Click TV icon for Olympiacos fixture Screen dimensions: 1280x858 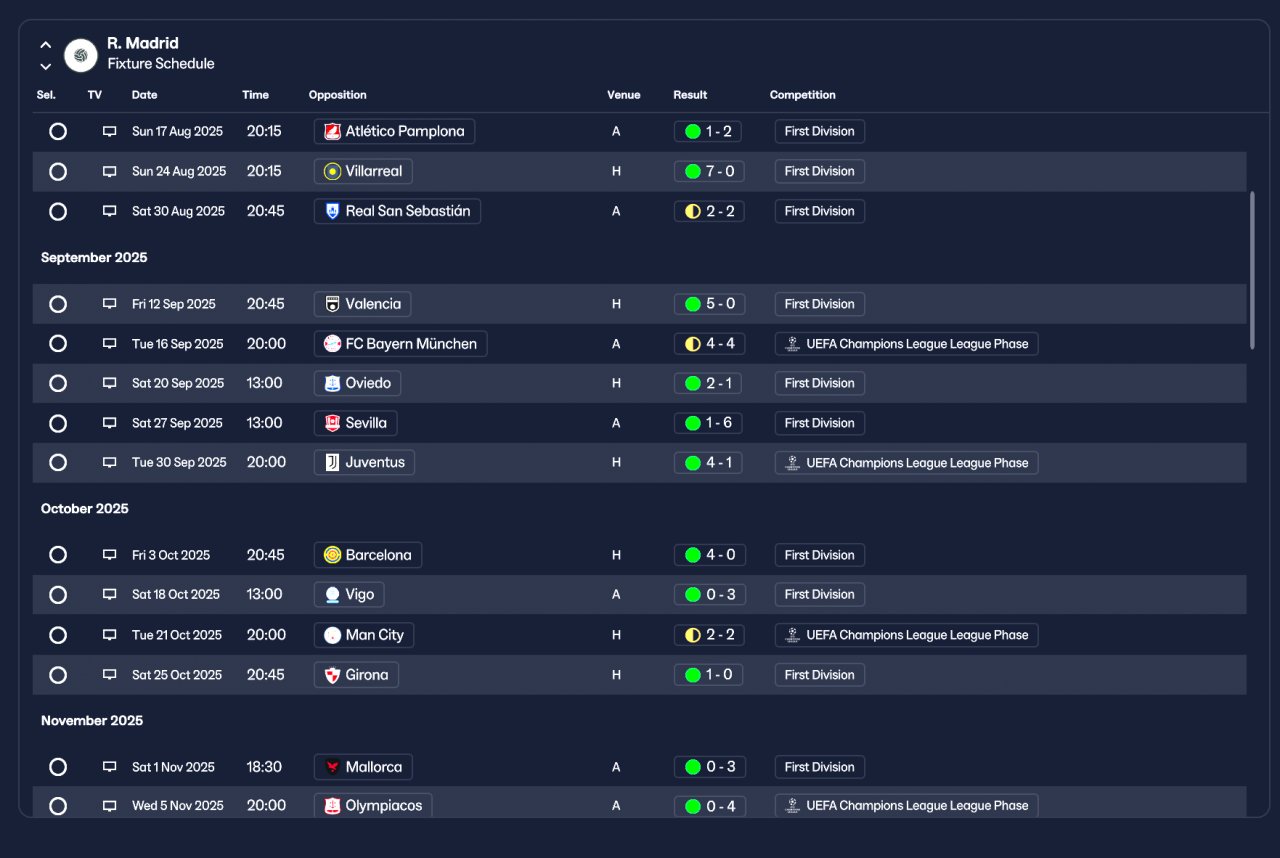tap(110, 806)
